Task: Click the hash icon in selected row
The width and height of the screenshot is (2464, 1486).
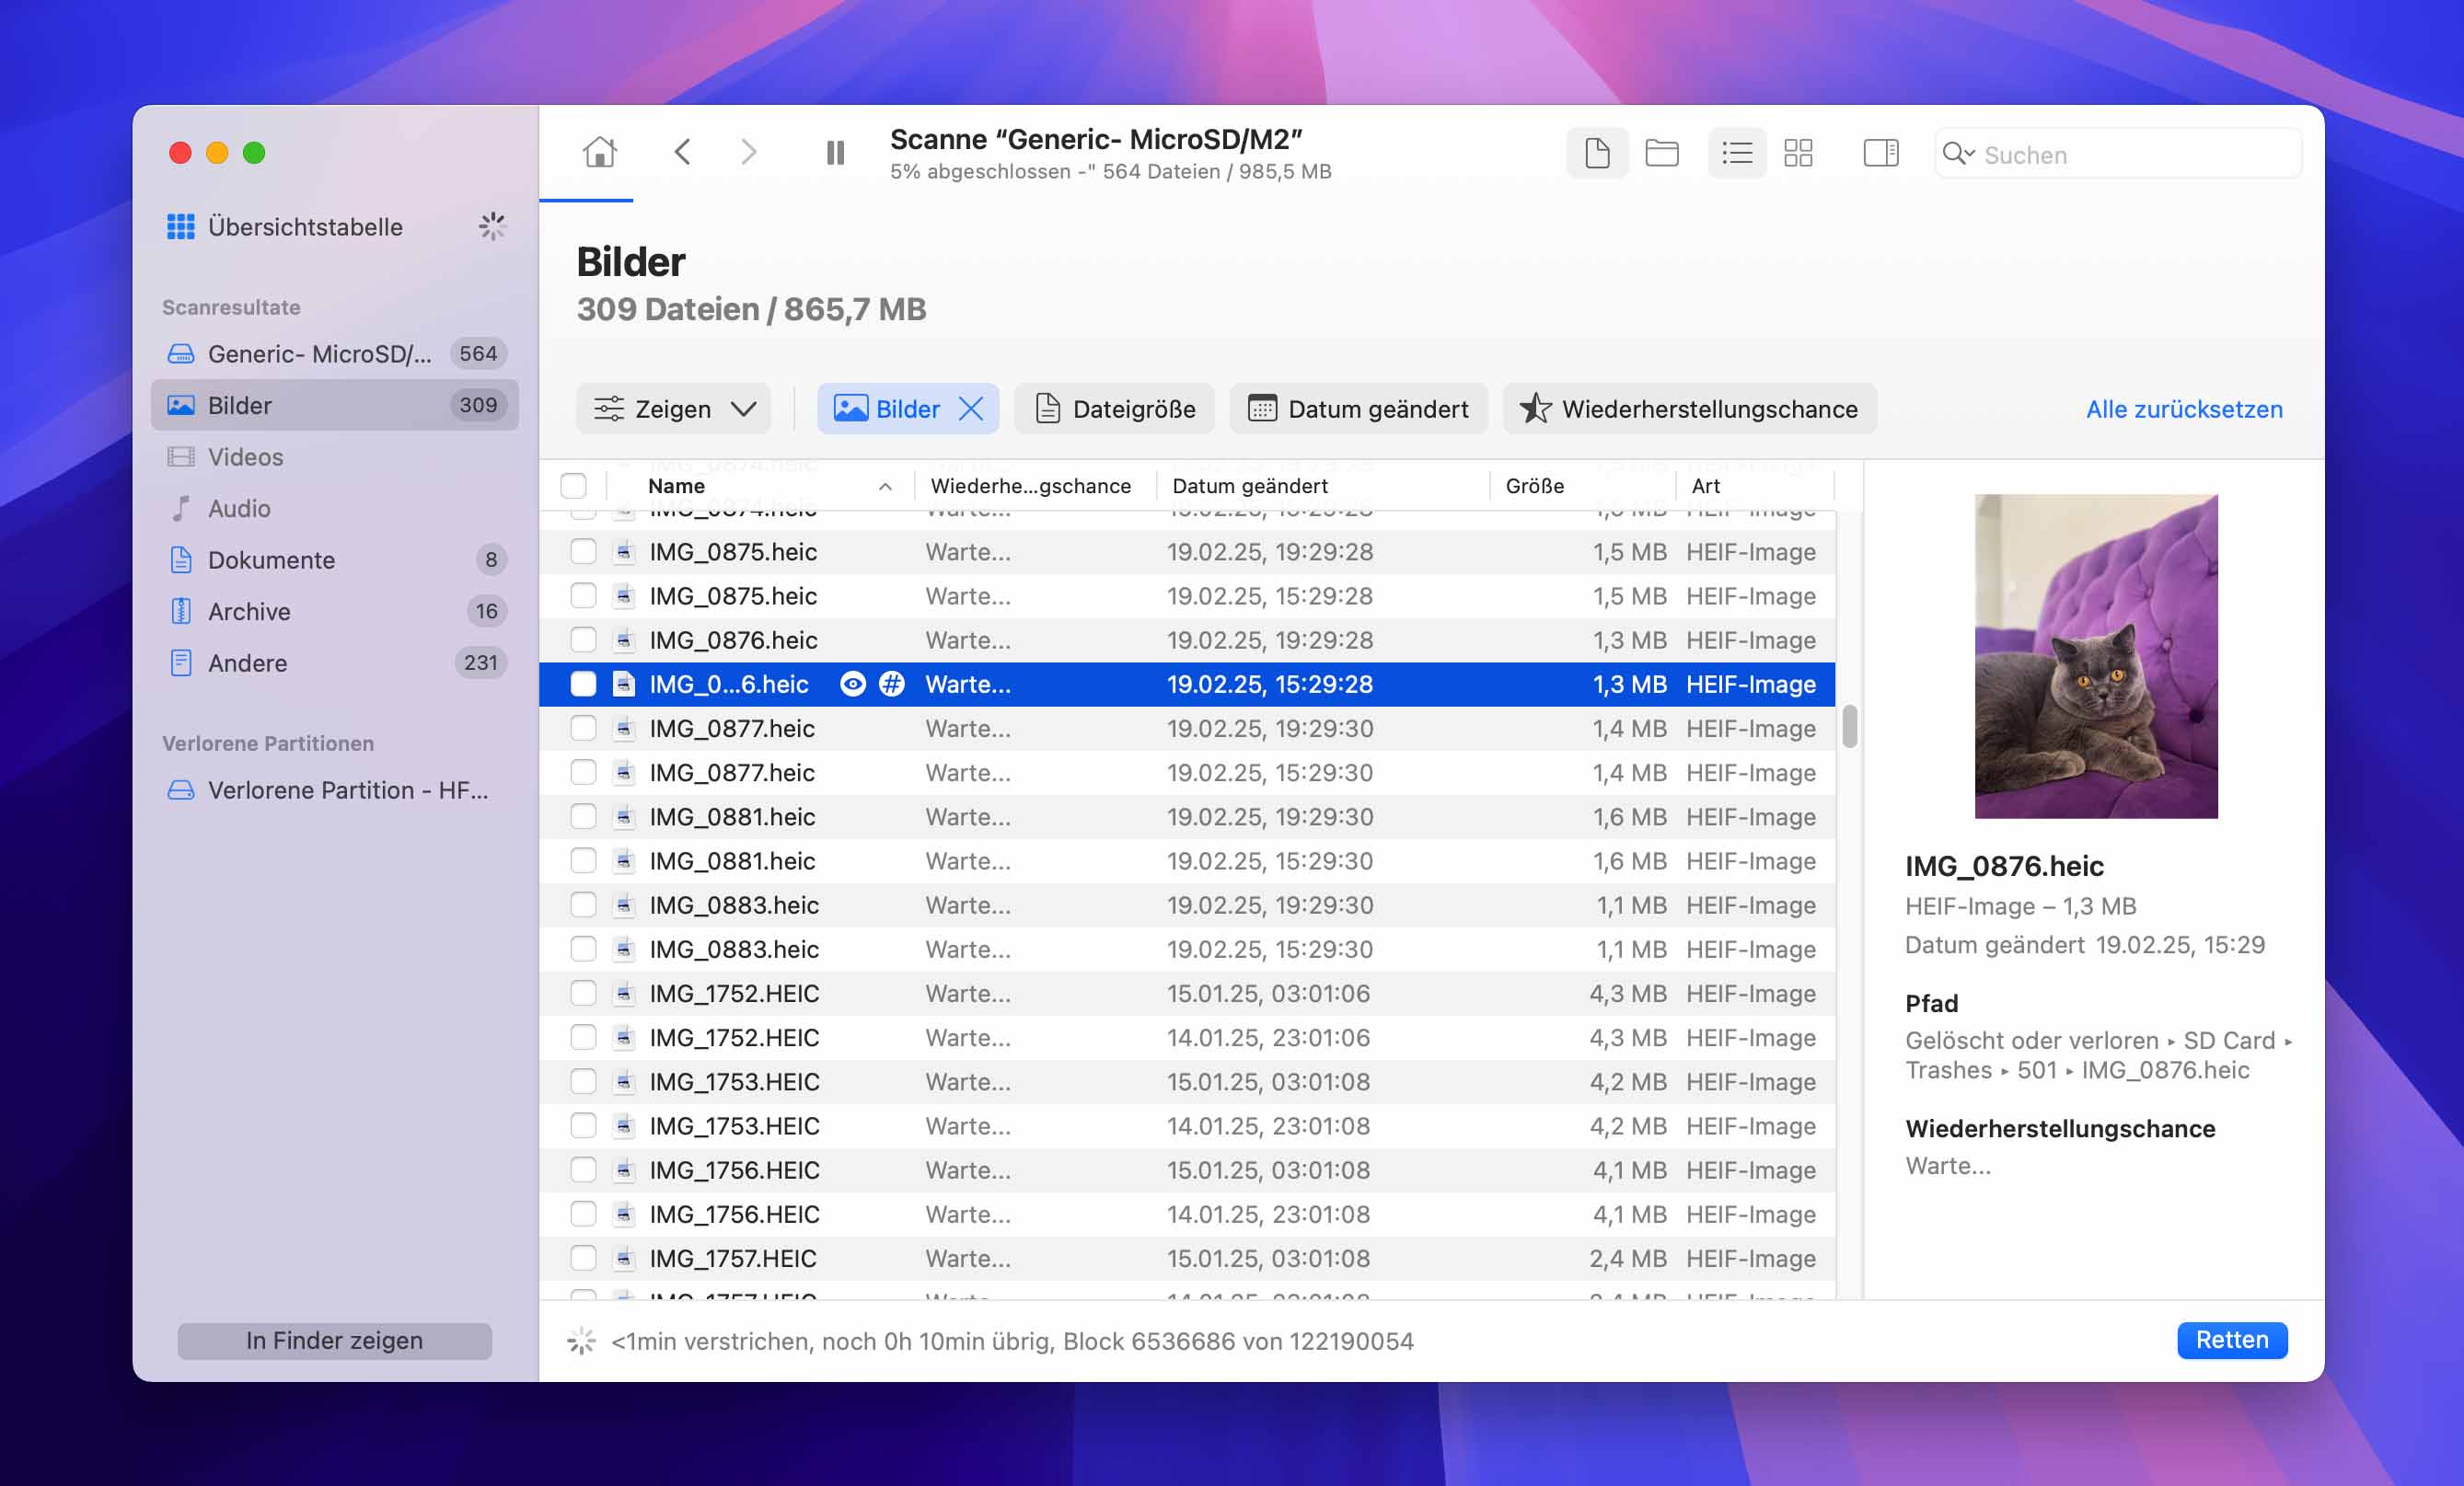Action: (891, 684)
